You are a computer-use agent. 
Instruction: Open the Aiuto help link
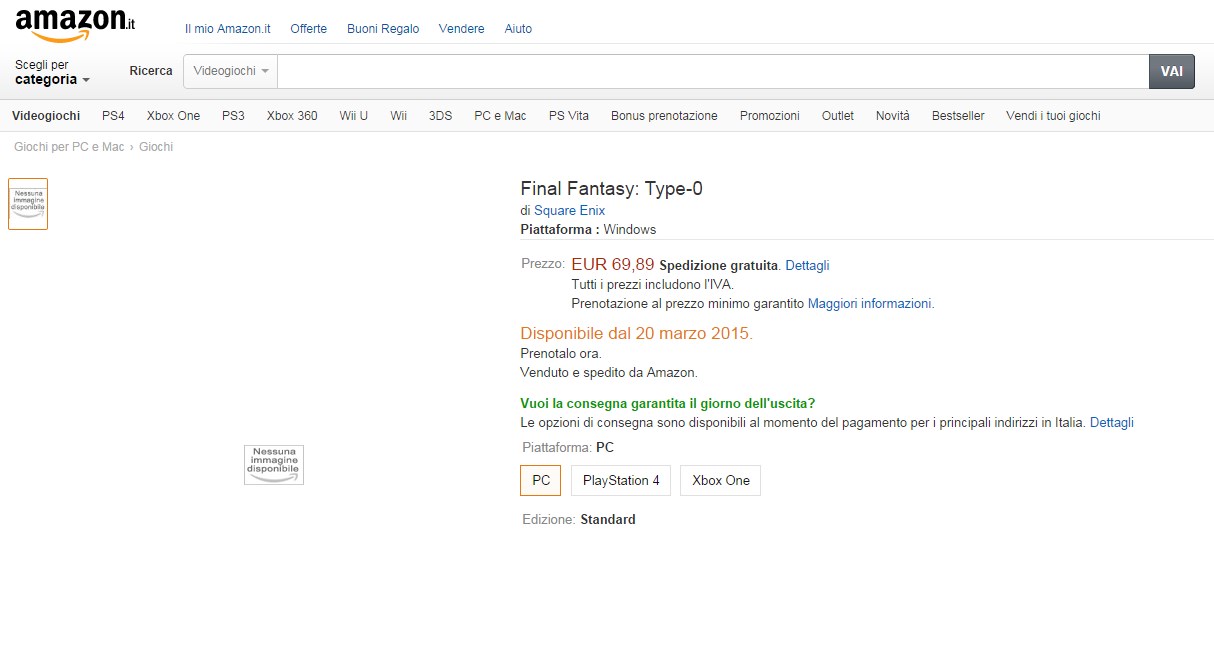(x=518, y=29)
